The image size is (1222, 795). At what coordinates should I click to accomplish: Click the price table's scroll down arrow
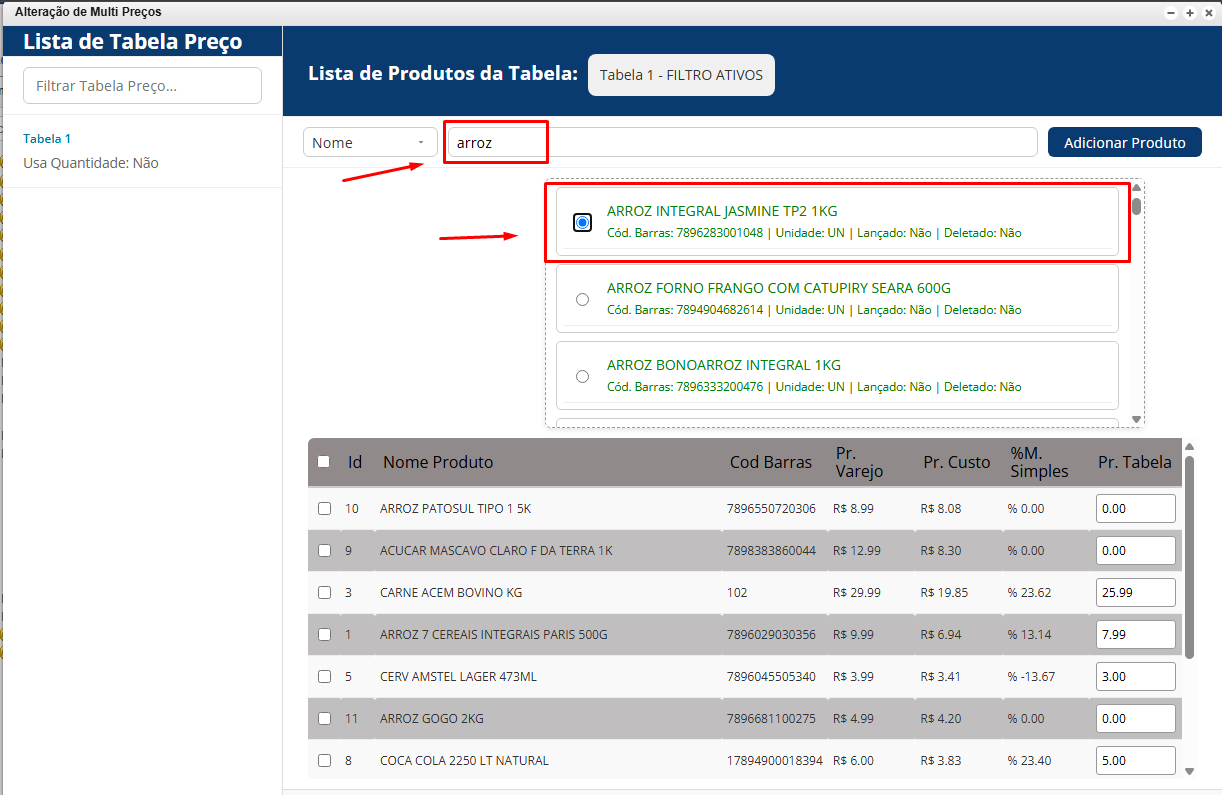click(x=1189, y=771)
